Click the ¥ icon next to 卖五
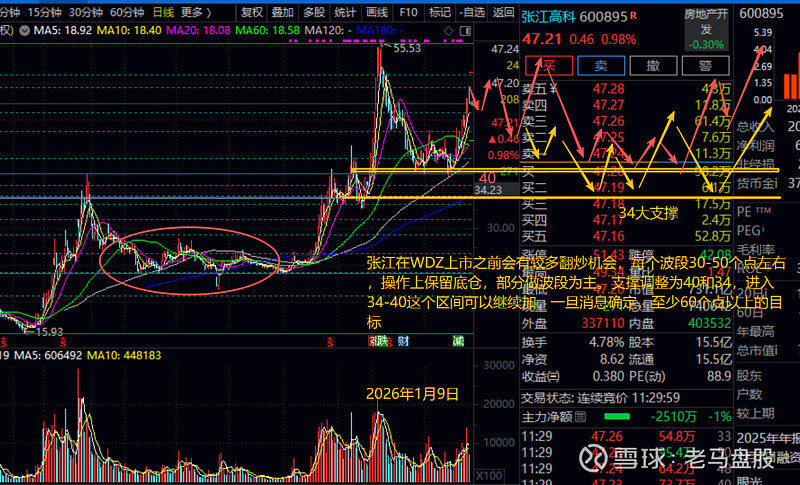Image resolution: width=800 pixels, height=485 pixels. click(x=554, y=89)
